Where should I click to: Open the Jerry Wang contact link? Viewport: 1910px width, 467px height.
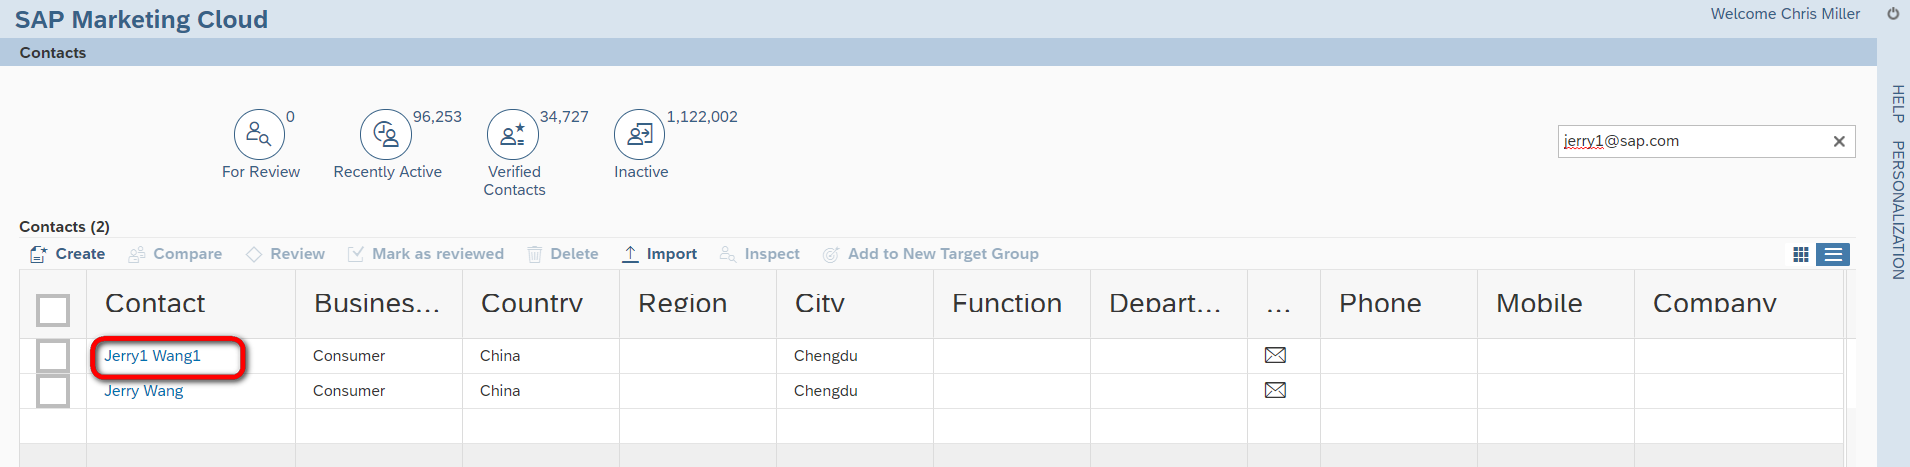point(144,391)
